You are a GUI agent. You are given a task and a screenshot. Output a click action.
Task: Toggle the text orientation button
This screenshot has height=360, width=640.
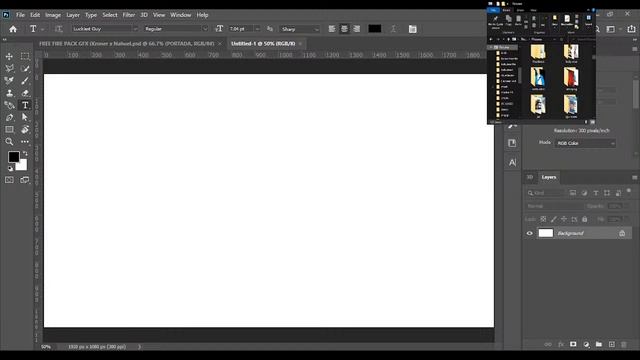[59, 29]
